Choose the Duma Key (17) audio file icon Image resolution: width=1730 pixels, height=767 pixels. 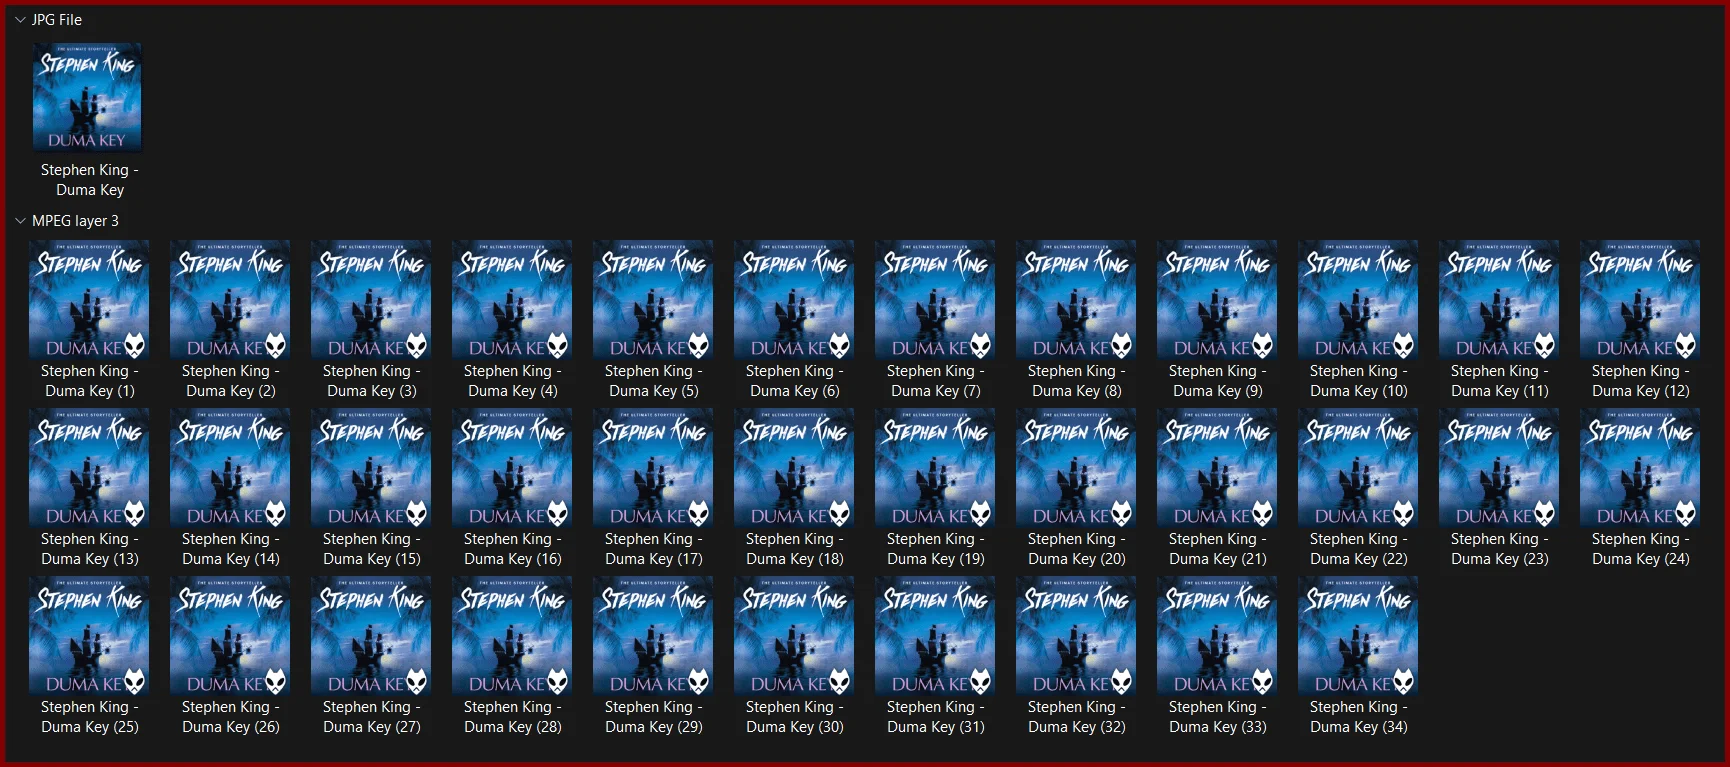653,468
